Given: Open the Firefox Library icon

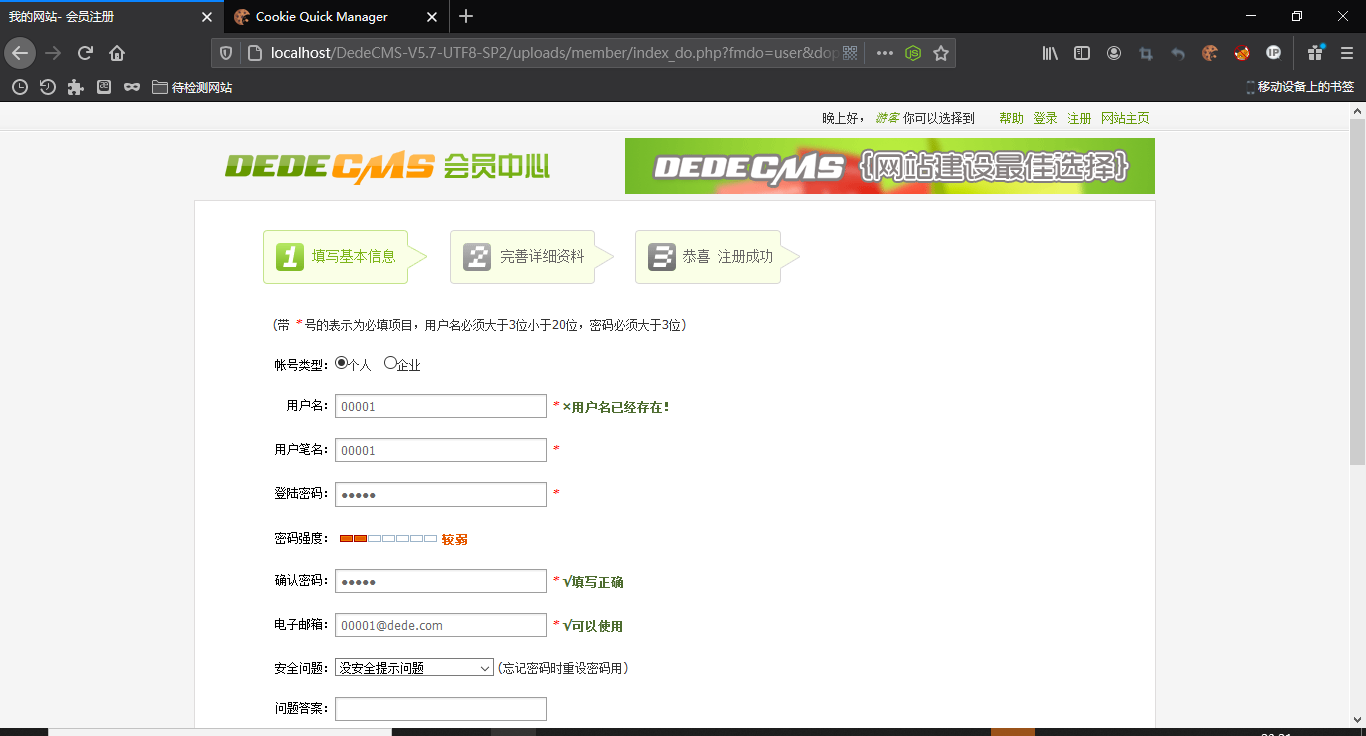Looking at the screenshot, I should coord(1050,53).
